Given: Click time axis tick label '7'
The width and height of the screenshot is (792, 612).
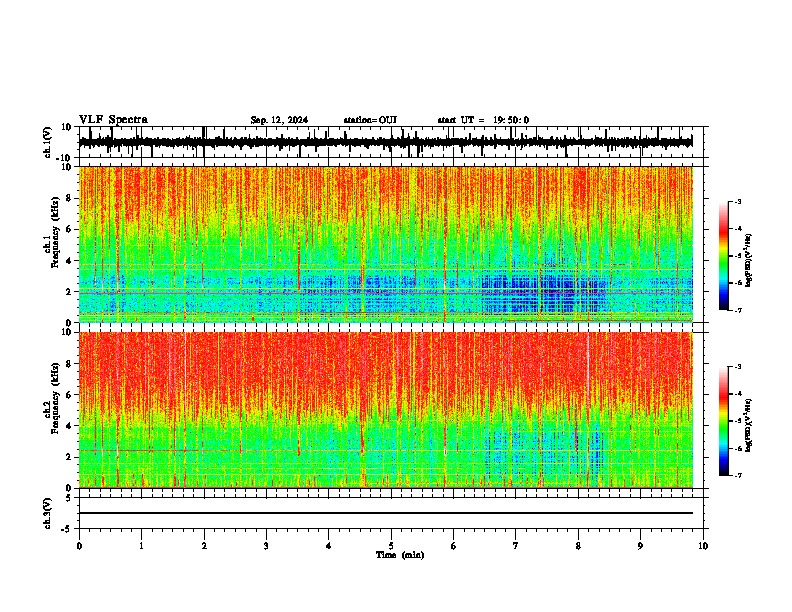Looking at the screenshot, I should click(x=516, y=546).
